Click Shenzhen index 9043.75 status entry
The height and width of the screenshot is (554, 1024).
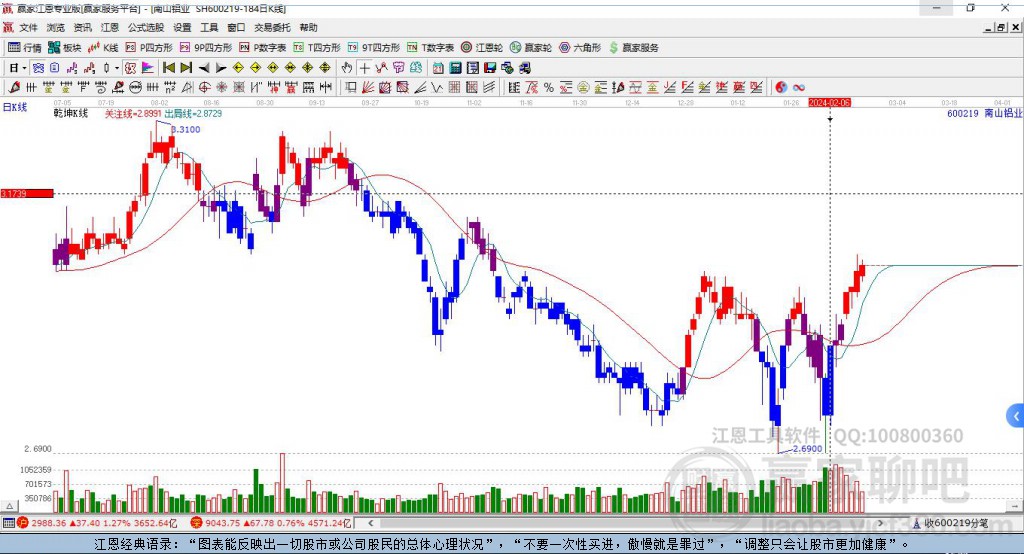click(271, 523)
